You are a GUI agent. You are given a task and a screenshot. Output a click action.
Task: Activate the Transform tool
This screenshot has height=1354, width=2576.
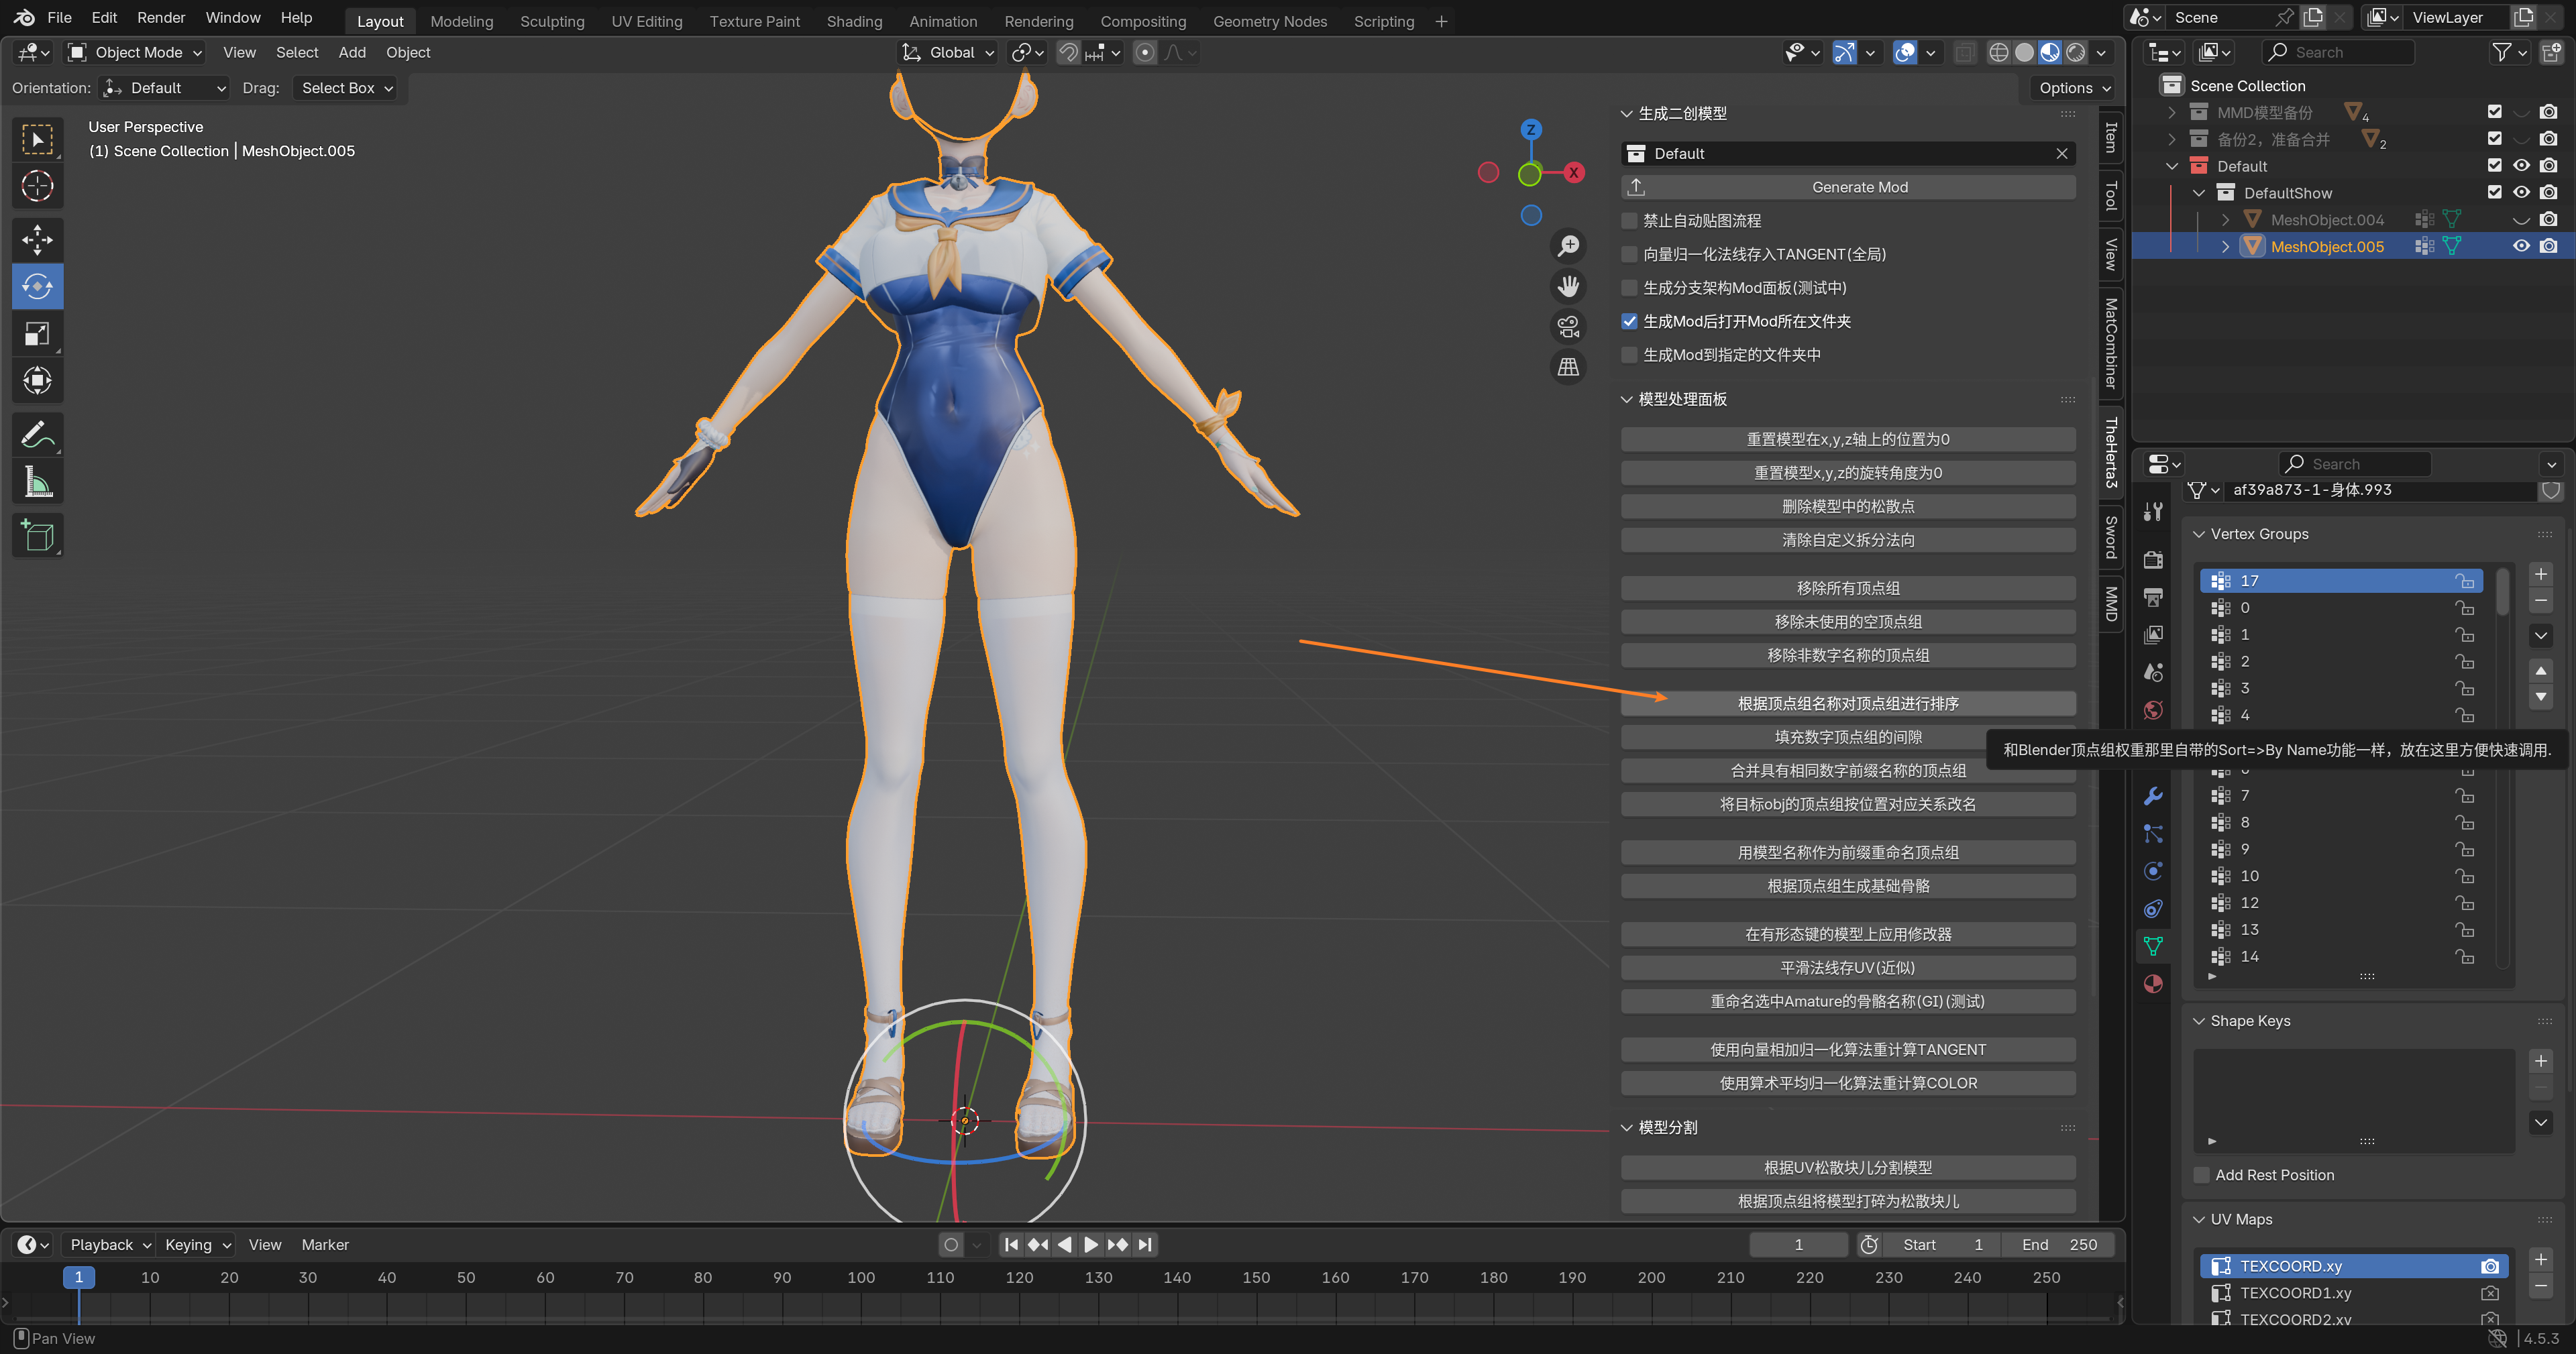tap(37, 381)
